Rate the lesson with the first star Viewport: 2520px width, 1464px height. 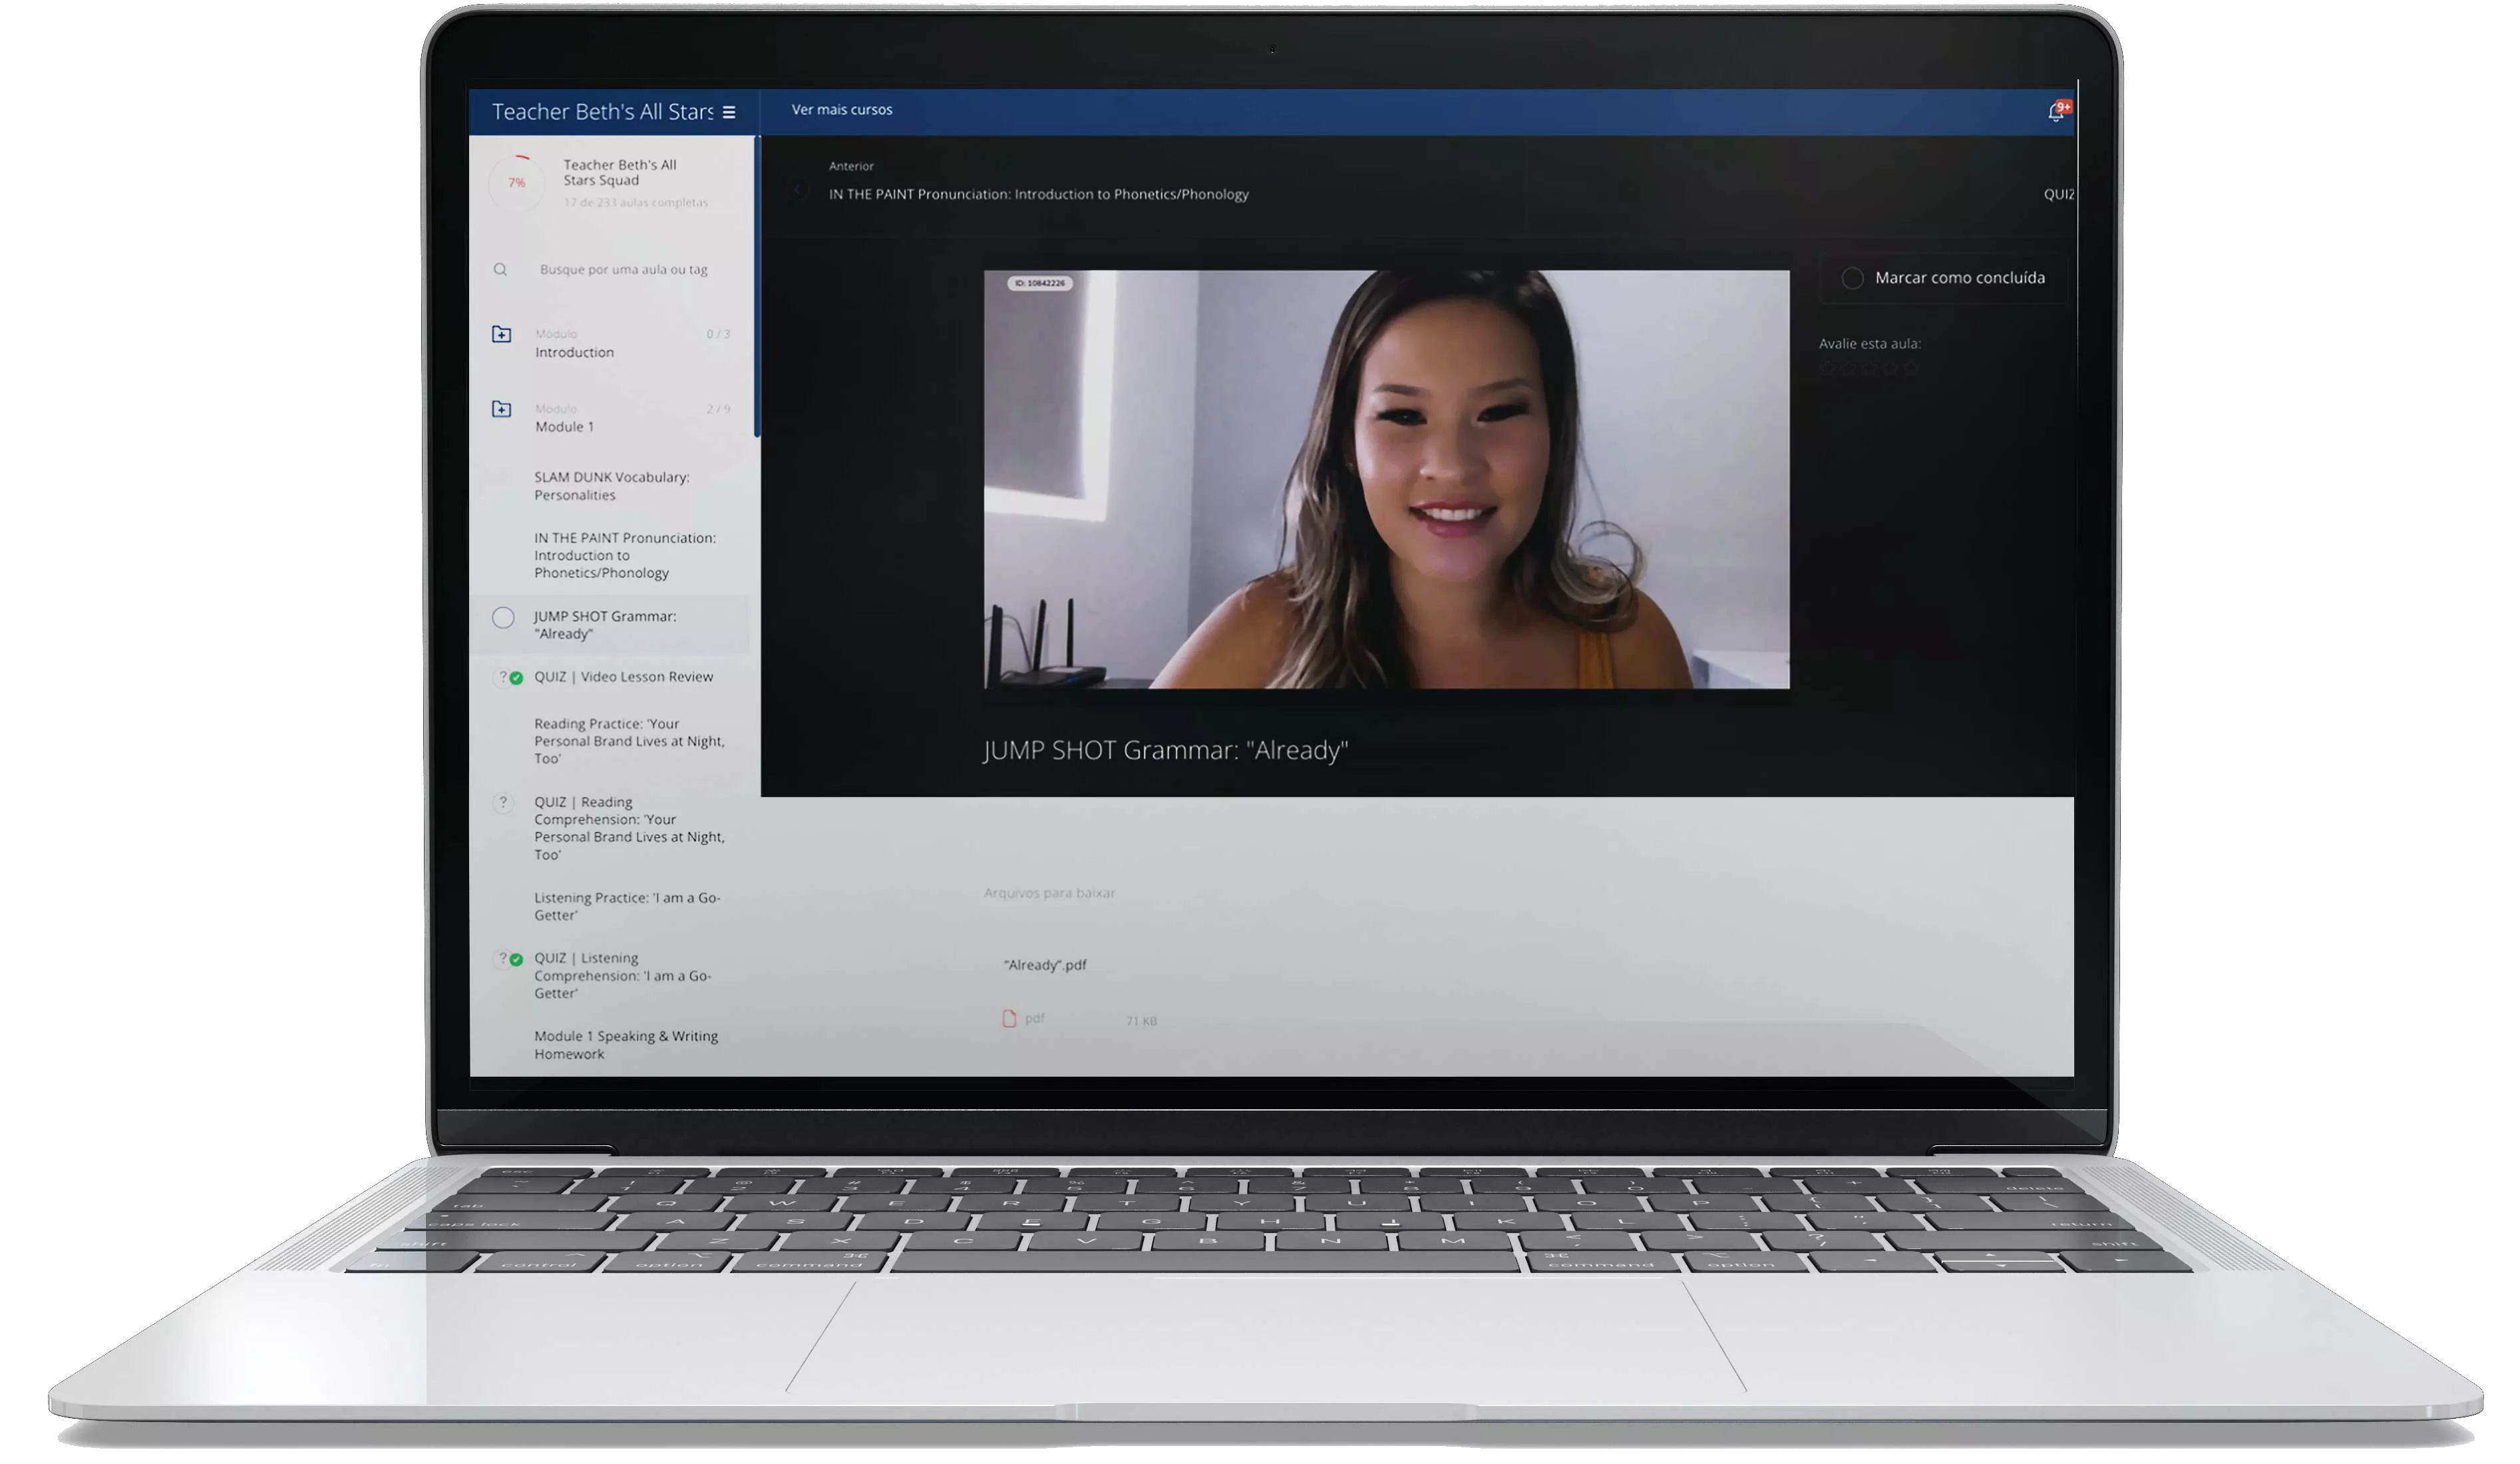(x=1827, y=368)
